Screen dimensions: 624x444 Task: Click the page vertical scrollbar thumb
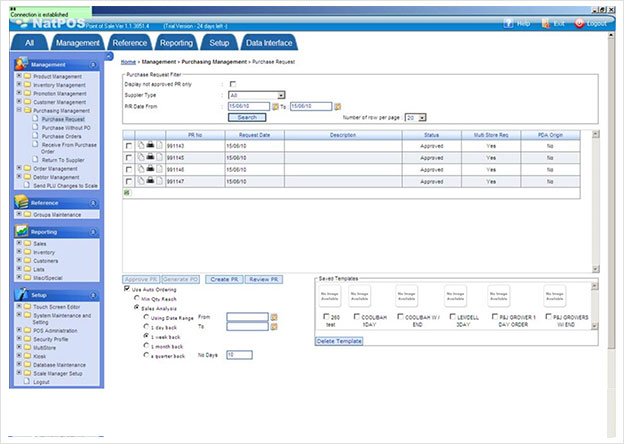click(x=611, y=193)
